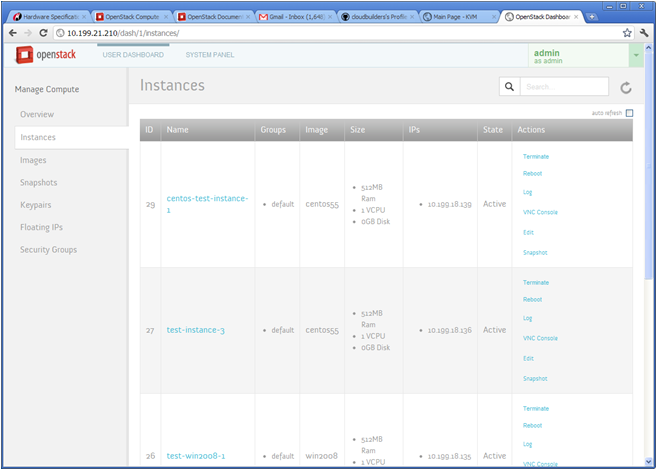Expand the admin user dropdown arrow

636,55
